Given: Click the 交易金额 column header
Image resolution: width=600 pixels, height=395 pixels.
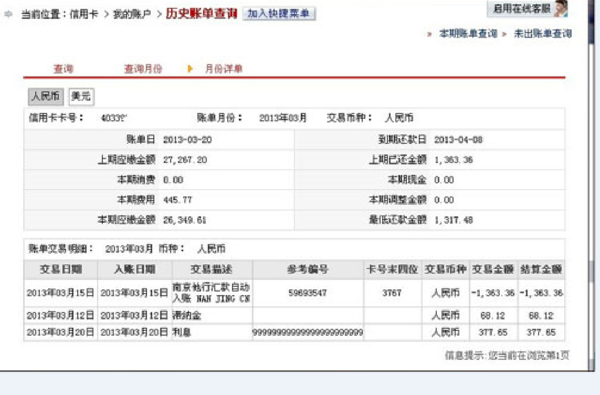Looking at the screenshot, I should pos(493,269).
